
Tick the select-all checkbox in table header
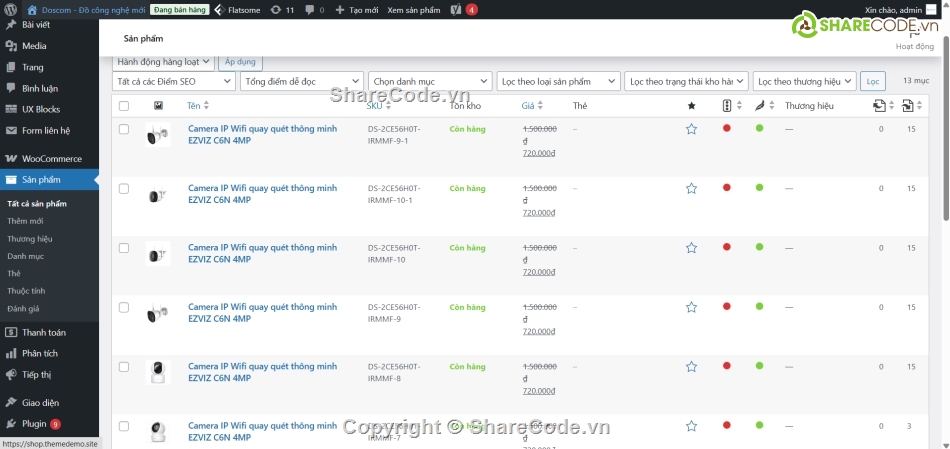[x=124, y=106]
